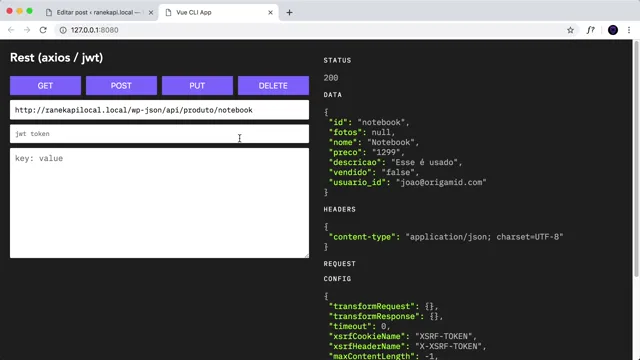The image size is (640, 360).
Task: Select the "transformResponse" config line
Action: coord(386,316)
